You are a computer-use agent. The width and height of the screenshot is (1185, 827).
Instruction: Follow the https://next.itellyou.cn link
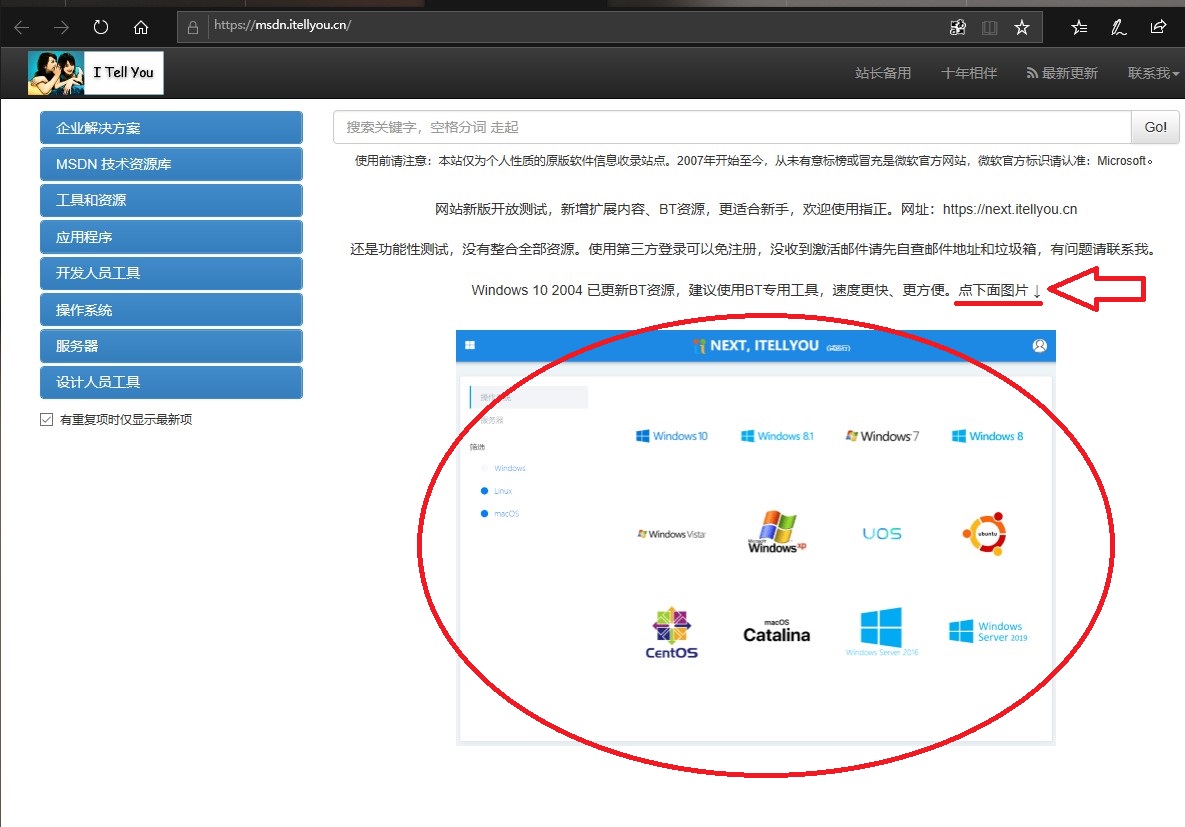pyautogui.click(x=1010, y=209)
